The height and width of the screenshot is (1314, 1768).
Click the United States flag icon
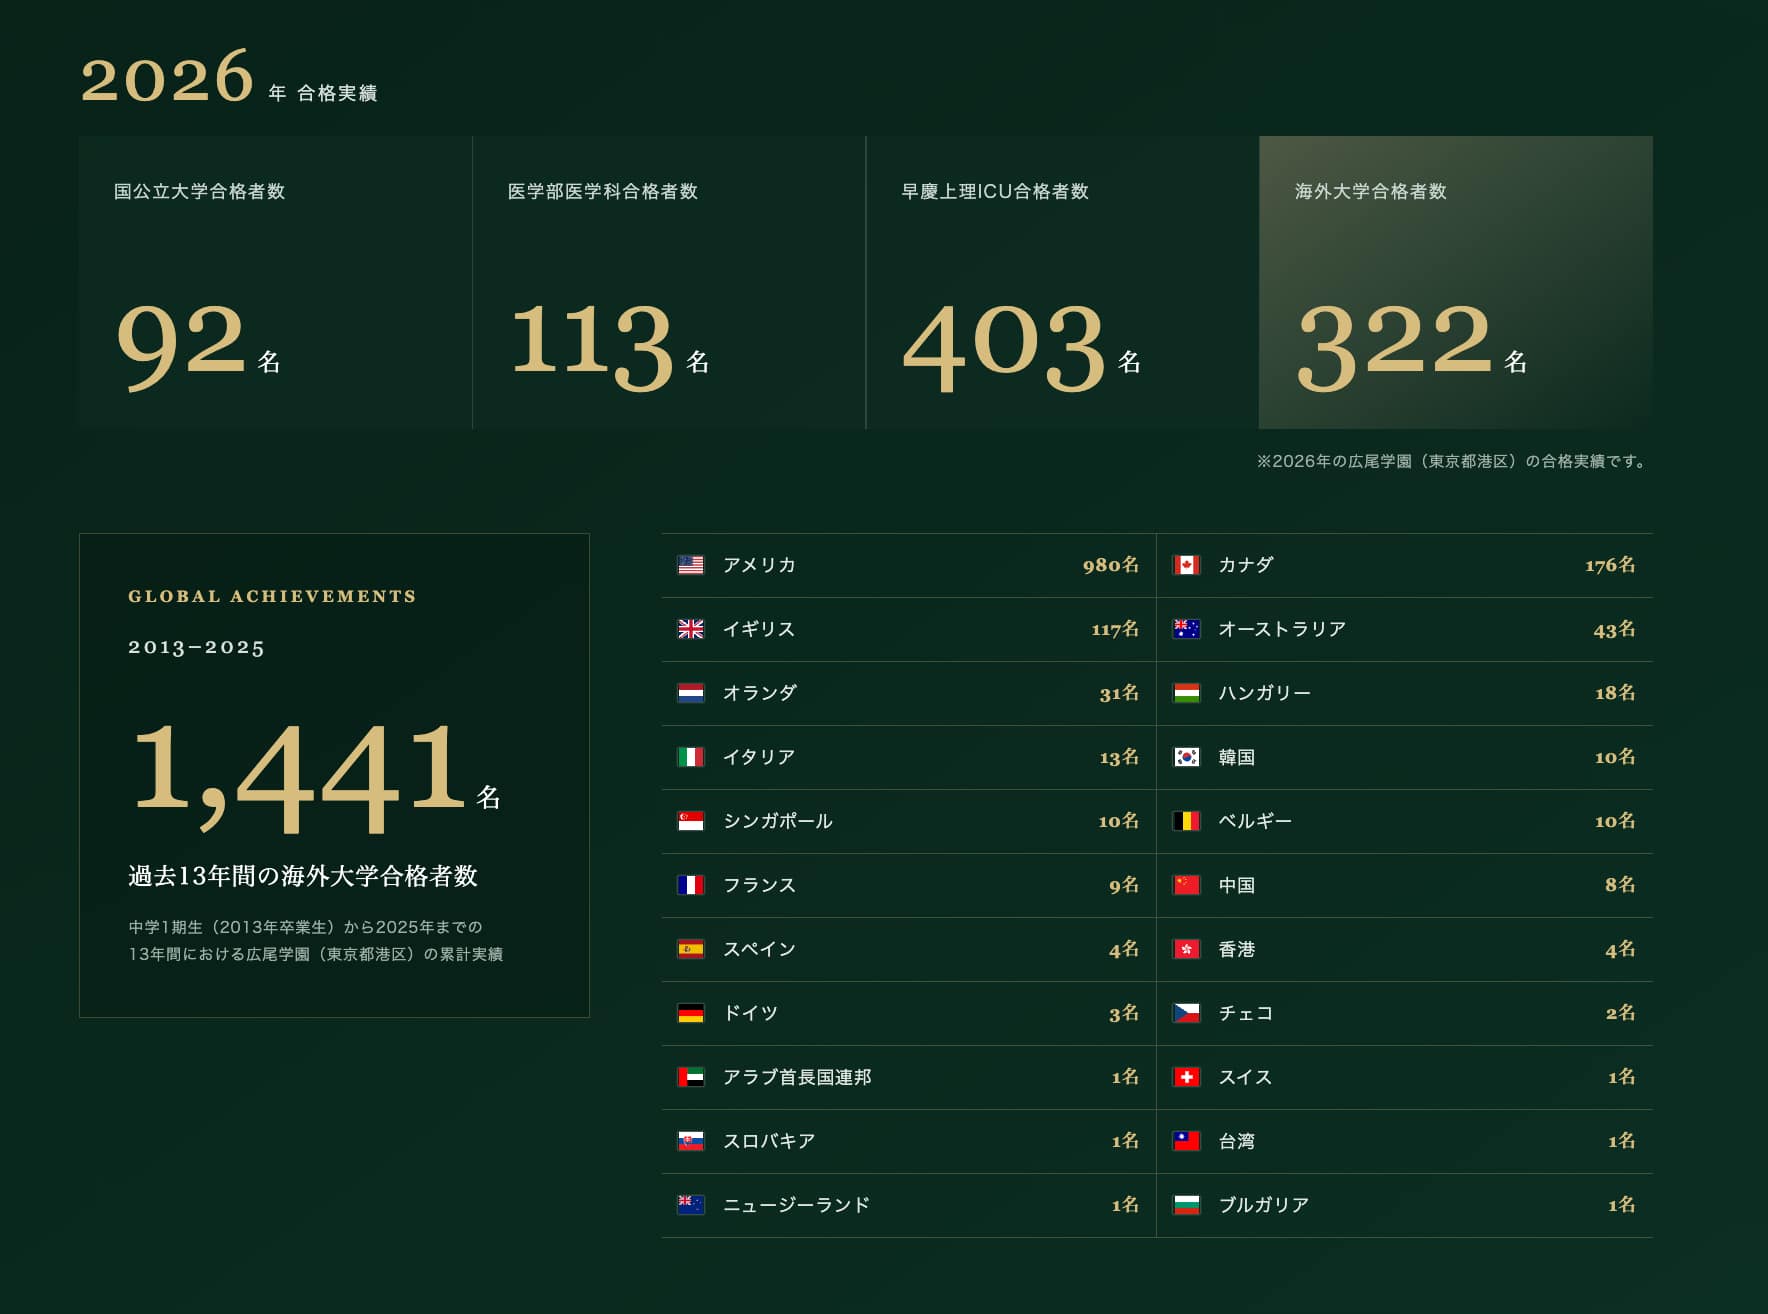click(x=691, y=565)
